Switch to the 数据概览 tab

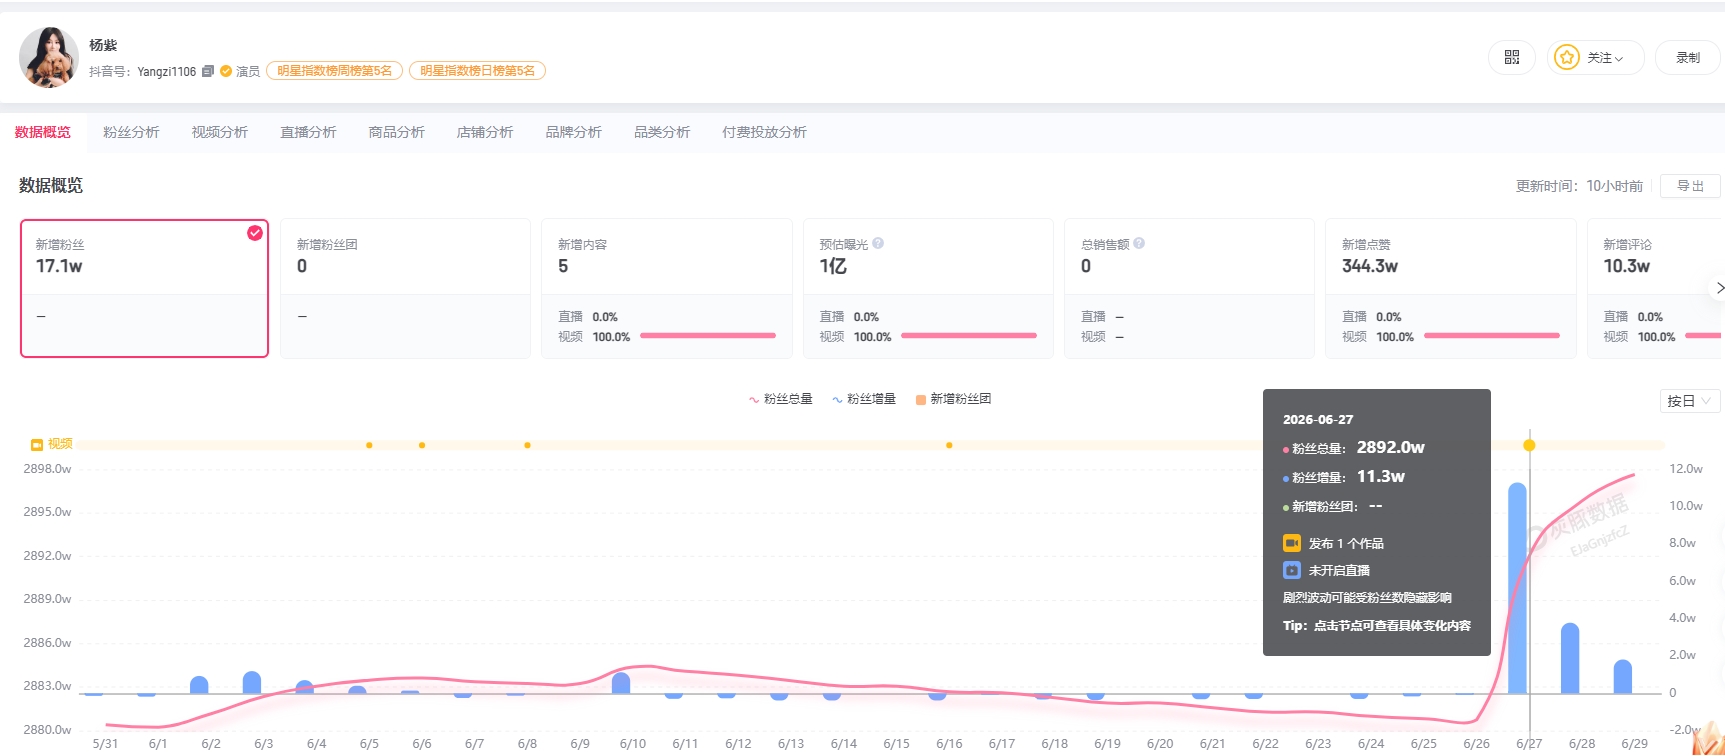point(43,132)
